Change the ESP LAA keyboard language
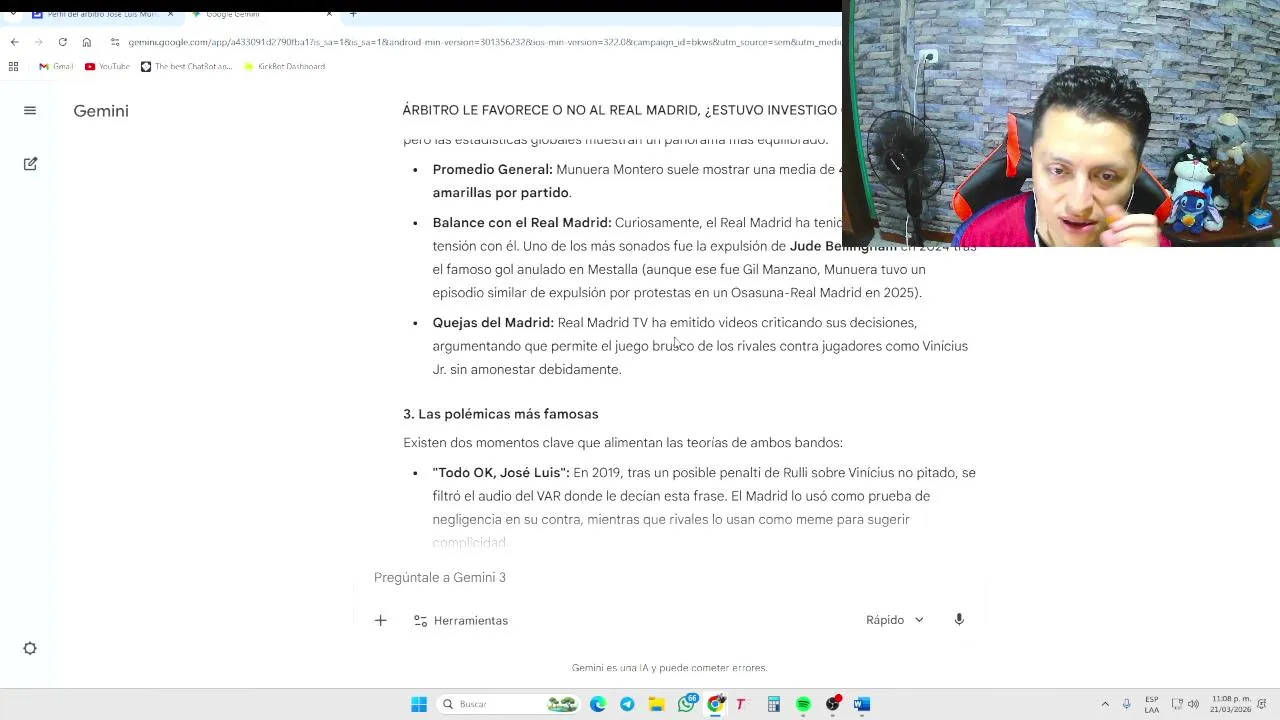 click(1152, 704)
